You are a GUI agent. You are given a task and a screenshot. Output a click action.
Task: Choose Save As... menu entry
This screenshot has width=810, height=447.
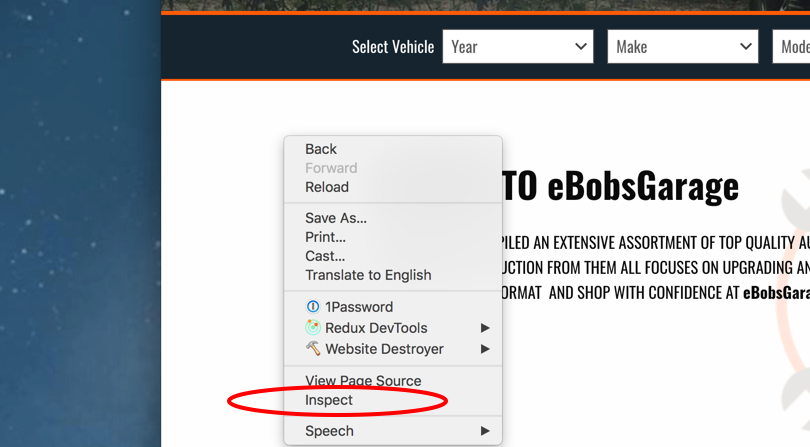393,218
